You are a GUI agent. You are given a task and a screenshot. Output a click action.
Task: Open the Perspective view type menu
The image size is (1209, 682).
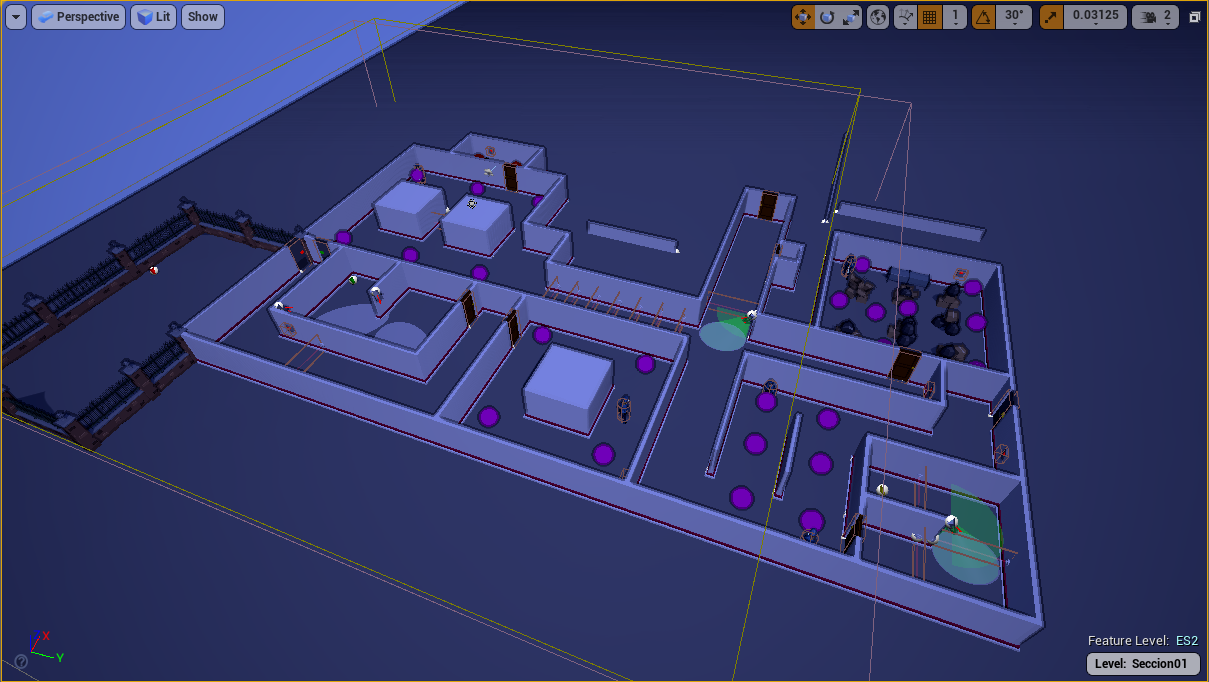(x=78, y=17)
